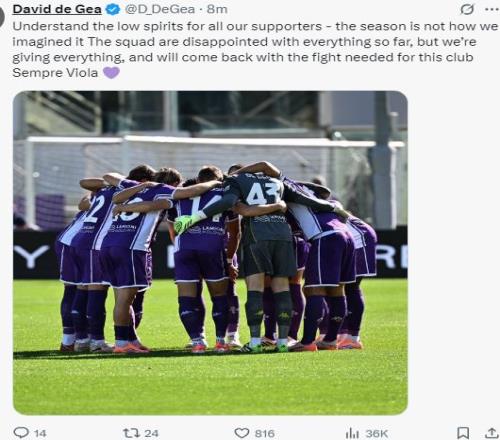Click the purple heart emoji
Screen dimensions: 500x440
[111, 72]
